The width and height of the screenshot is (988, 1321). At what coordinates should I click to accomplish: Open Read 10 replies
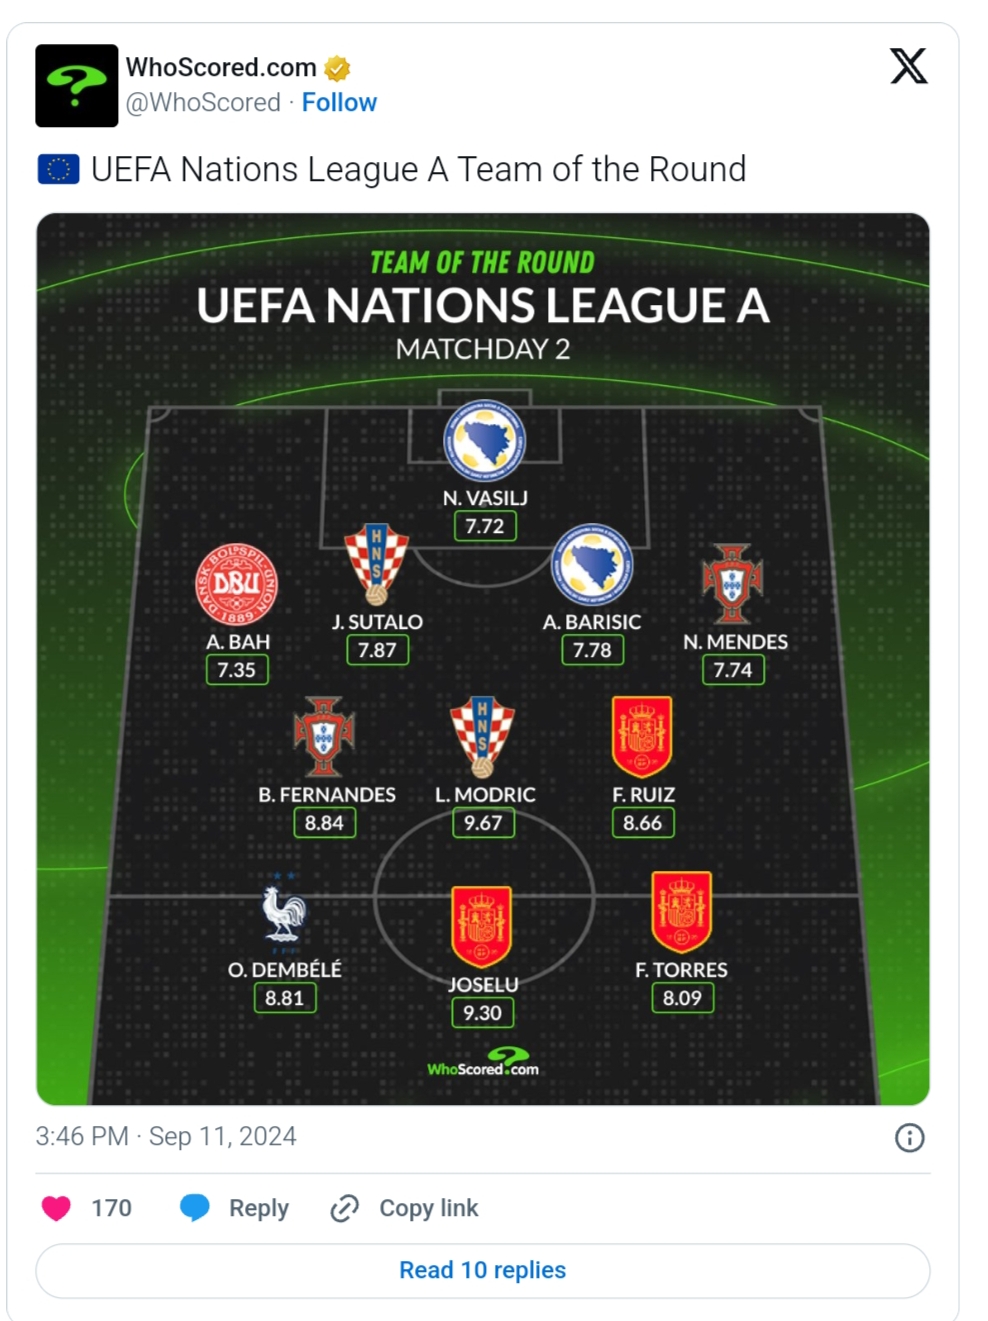[x=483, y=1270]
